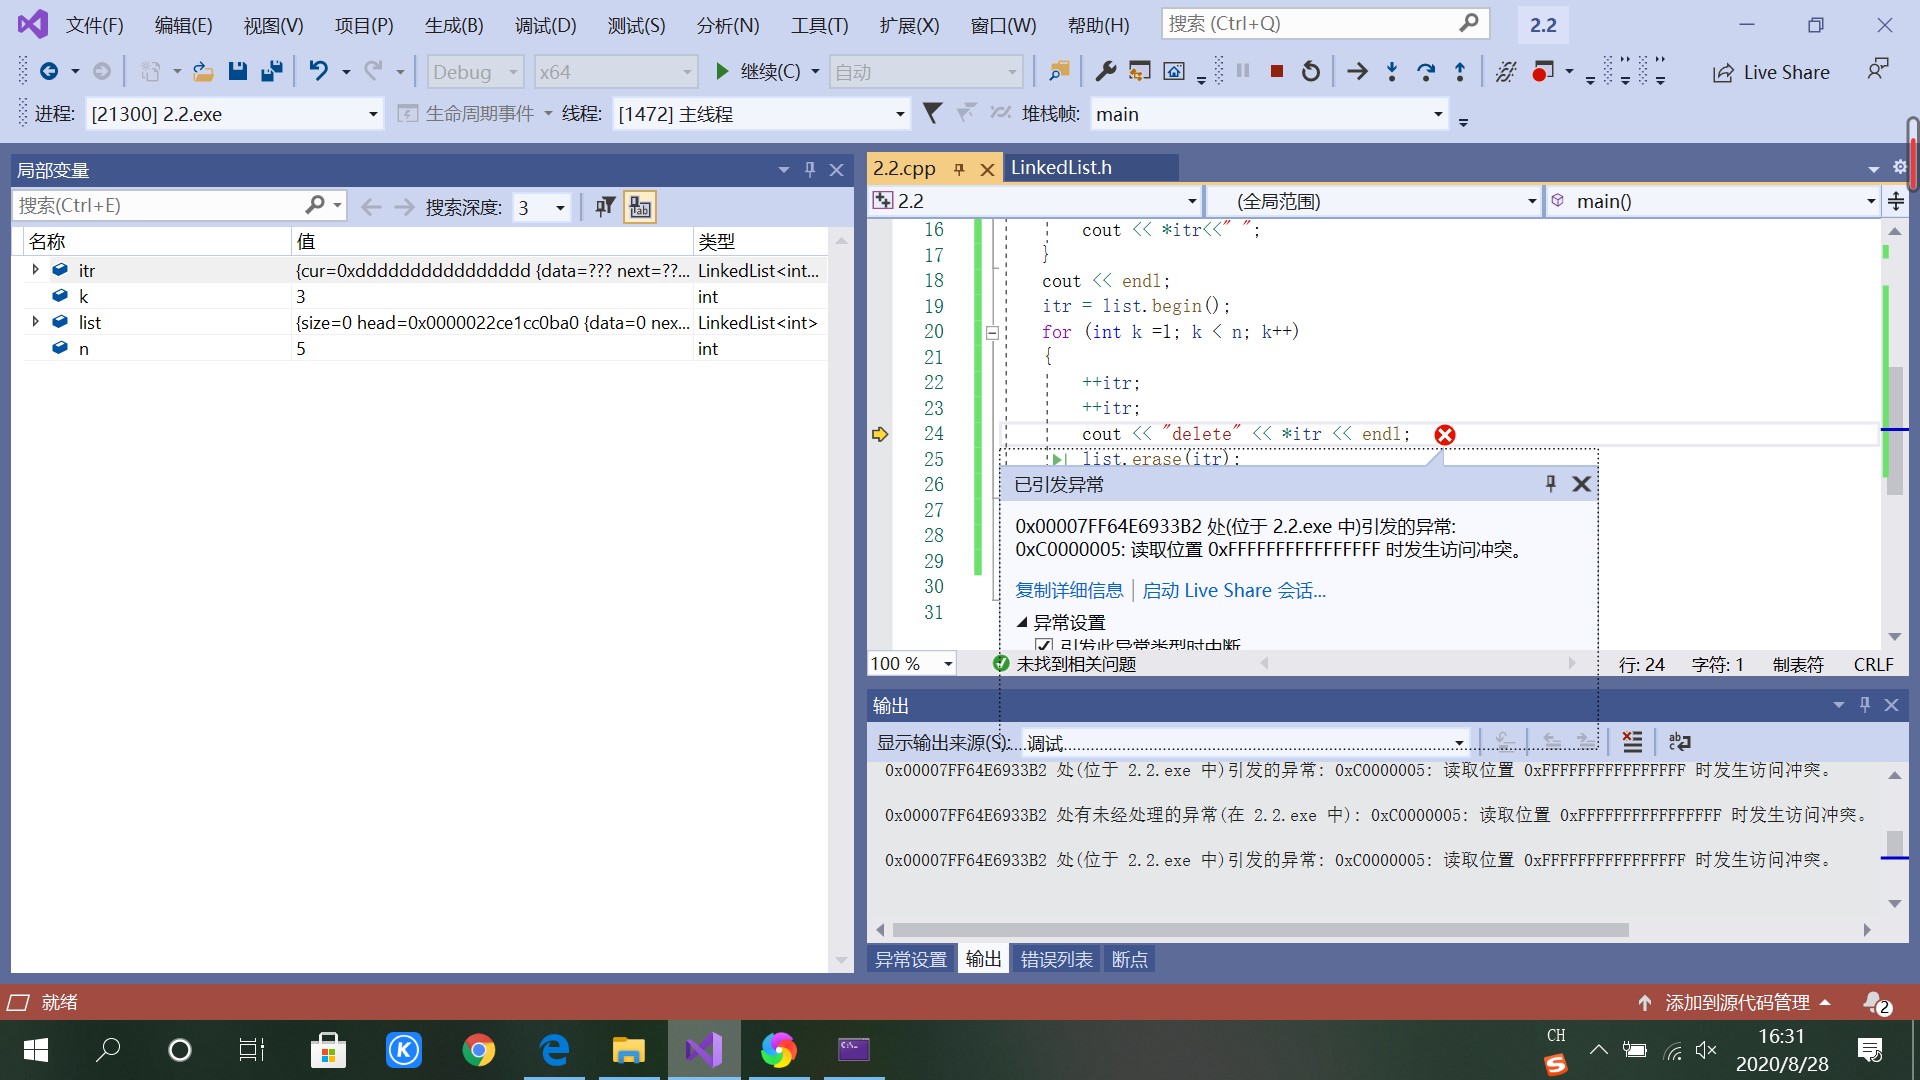Toggle the break on exception type checkbox

pos(1044,646)
